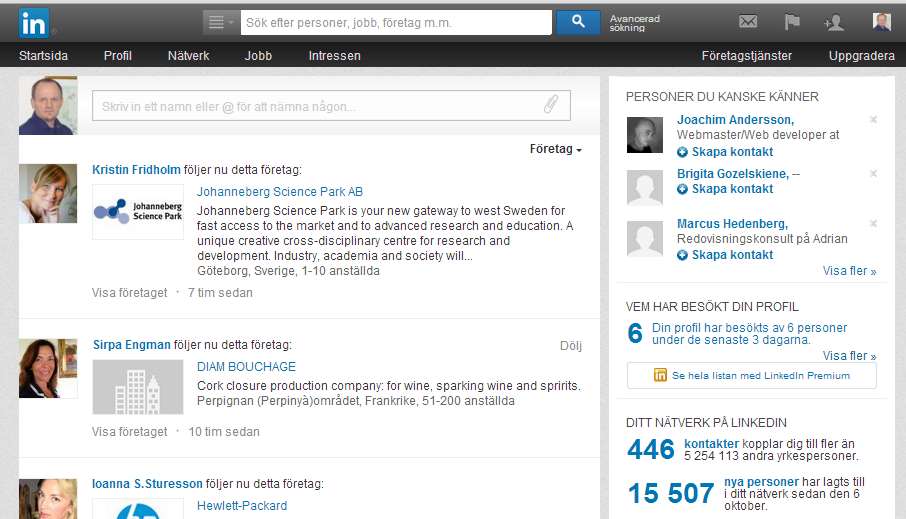The image size is (906, 519).
Task: Click the 446 contacts number
Action: coord(651,450)
